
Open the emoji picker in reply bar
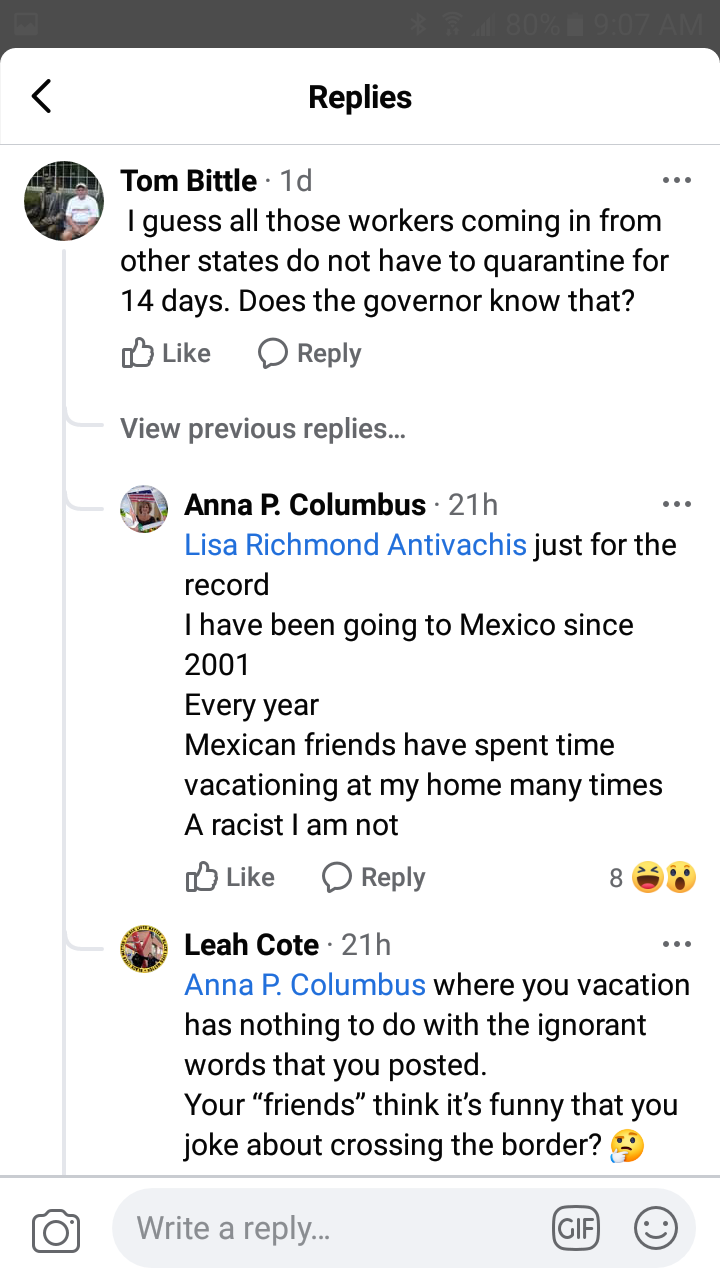pos(656,1228)
